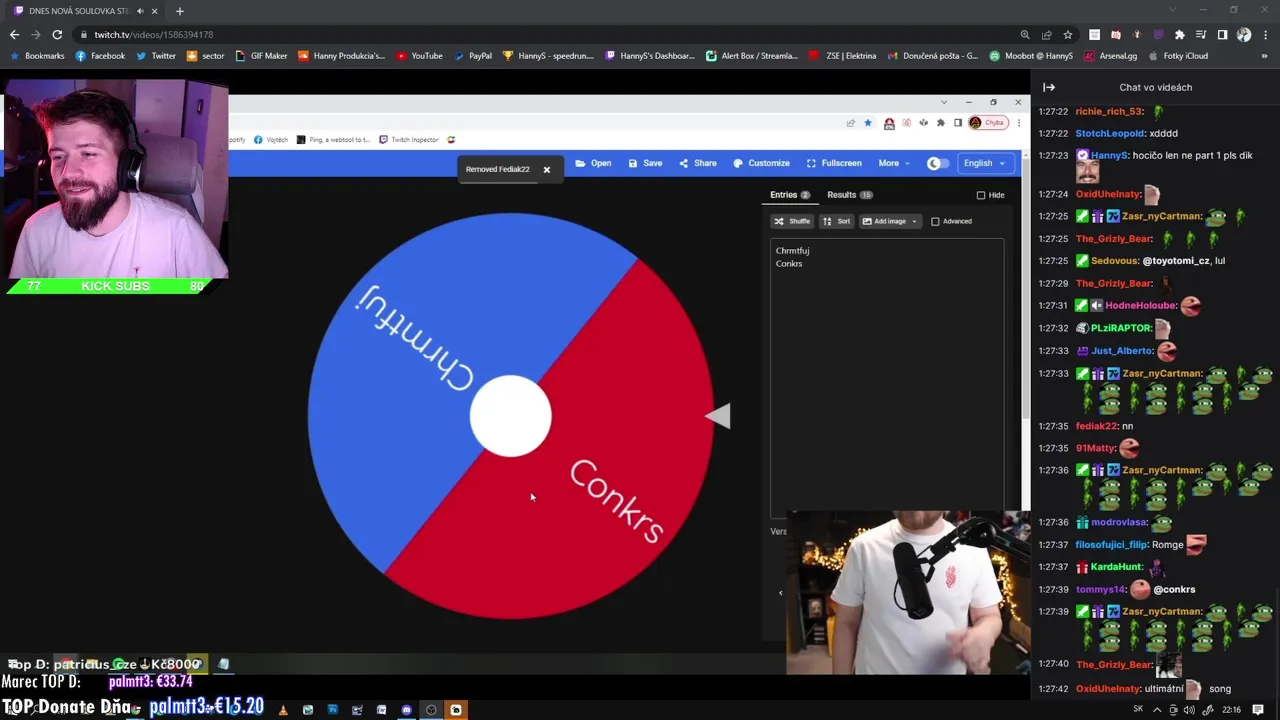This screenshot has height=720, width=1280.
Task: Open the Moobot @ HannyS bookmark
Action: click(1031, 56)
